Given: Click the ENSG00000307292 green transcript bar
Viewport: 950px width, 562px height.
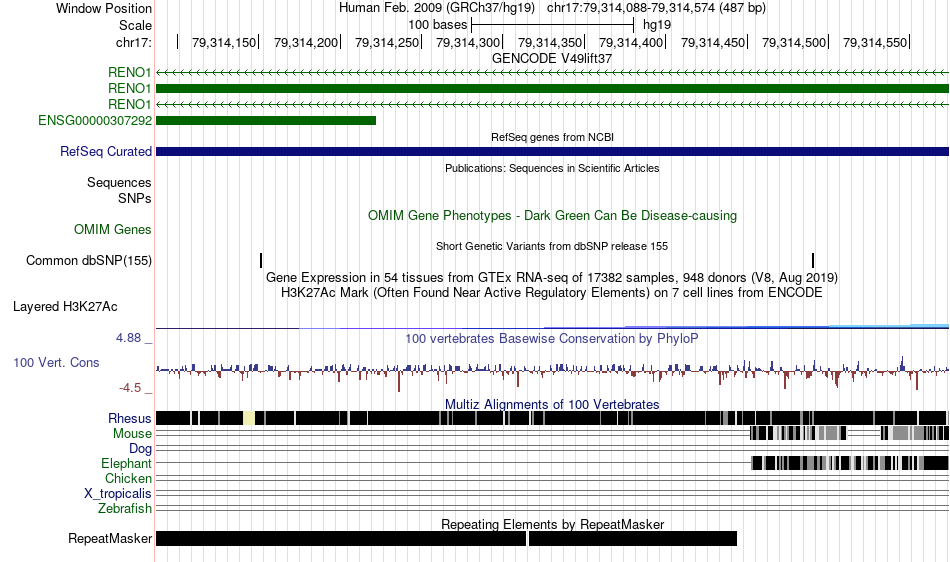Looking at the screenshot, I should tap(266, 121).
